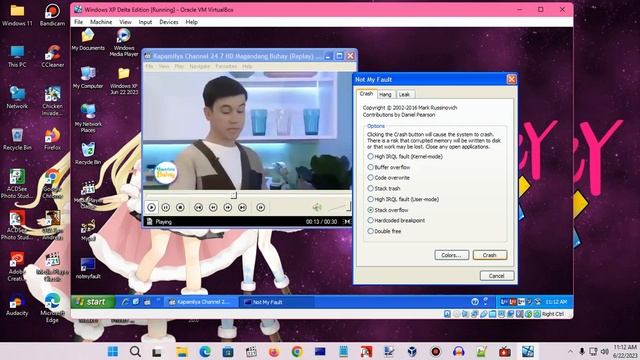Open the VirtualBox Help menu
The image size is (640, 360).
[x=191, y=22]
